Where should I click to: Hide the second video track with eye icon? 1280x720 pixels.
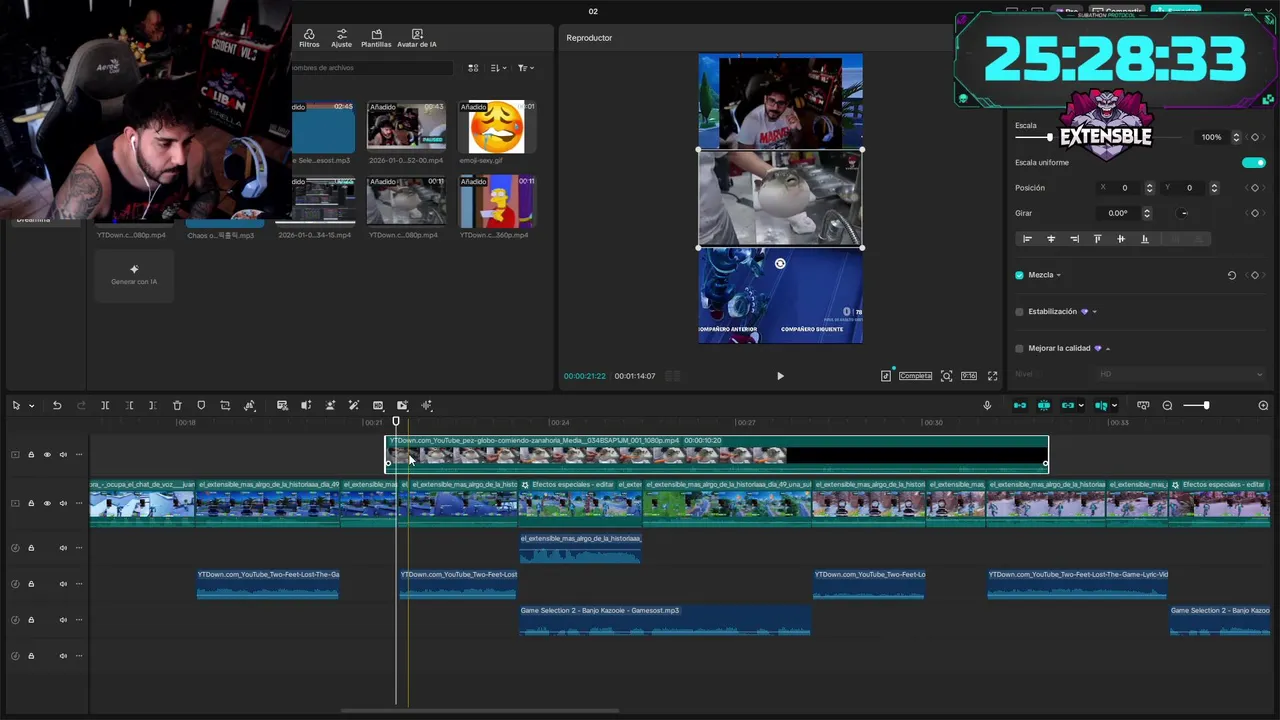click(x=47, y=503)
